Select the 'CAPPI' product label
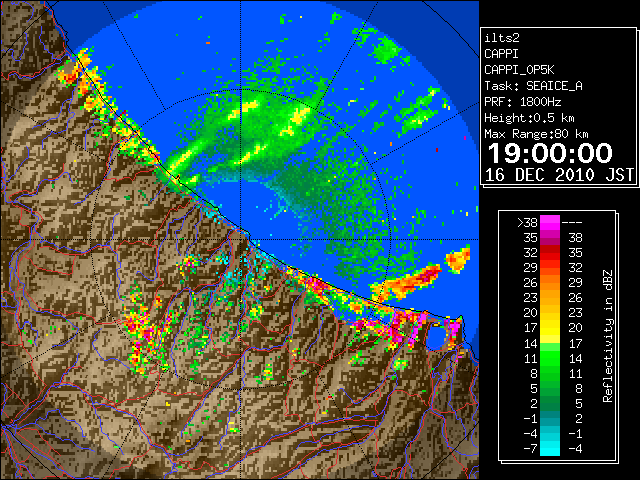The height and width of the screenshot is (480, 640). pyautogui.click(x=501, y=54)
